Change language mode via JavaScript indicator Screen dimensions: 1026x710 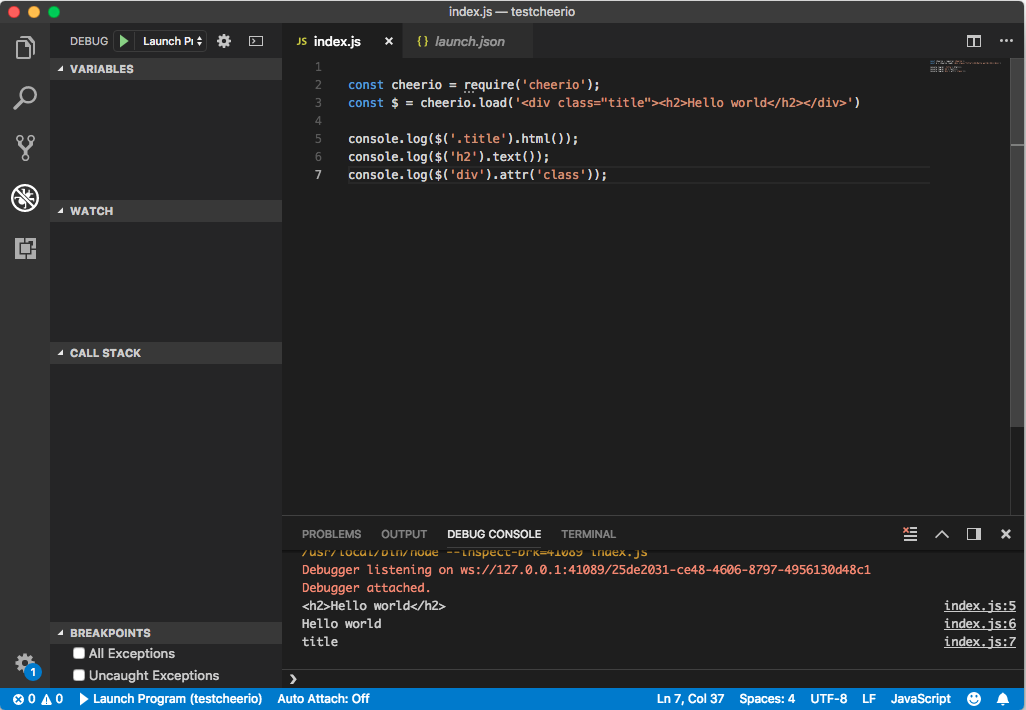point(921,699)
